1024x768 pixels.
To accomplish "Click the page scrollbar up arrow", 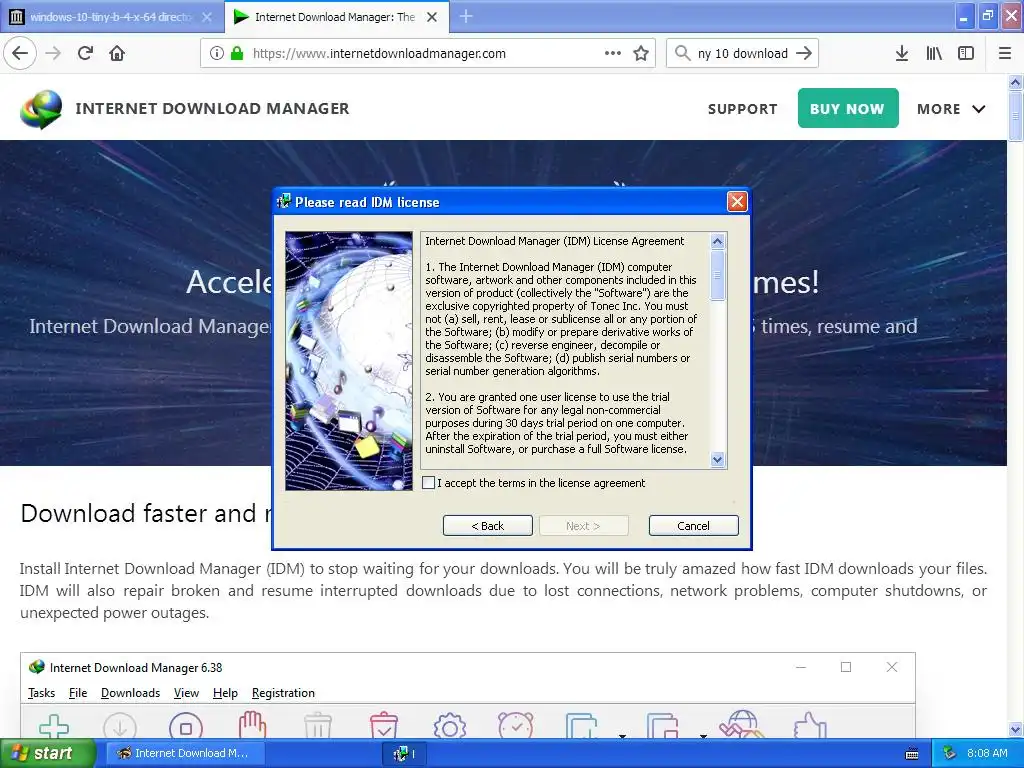I will click(1016, 82).
